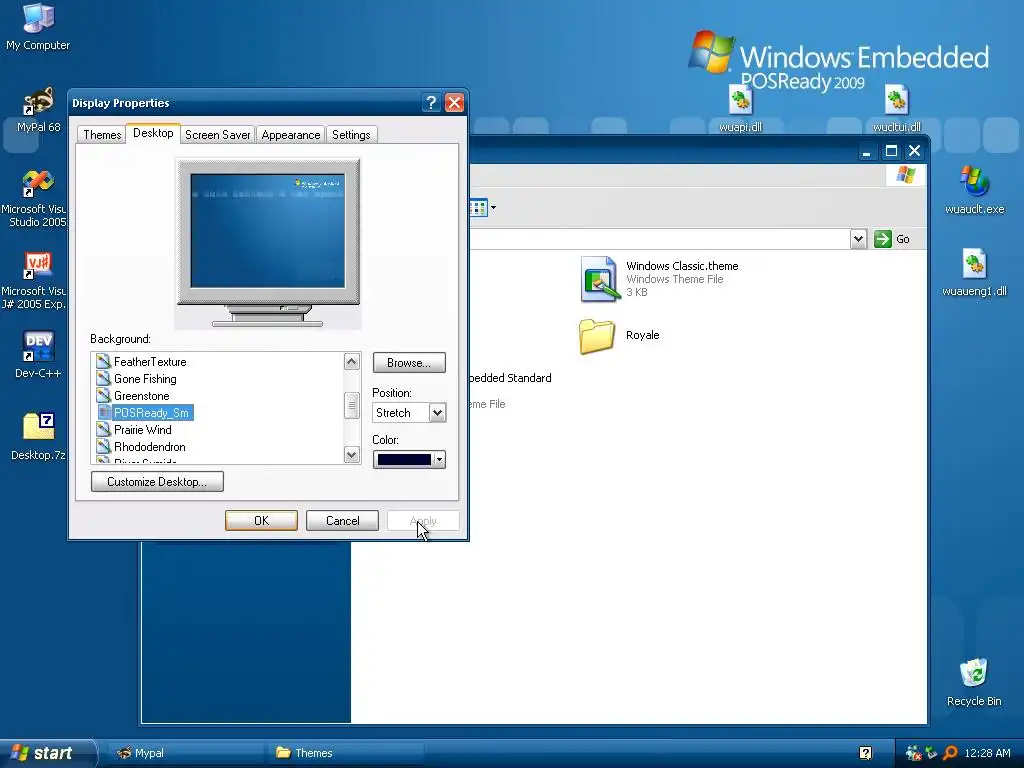Click the Windows flag logo in Explorer
This screenshot has height=768, width=1024.
[906, 175]
